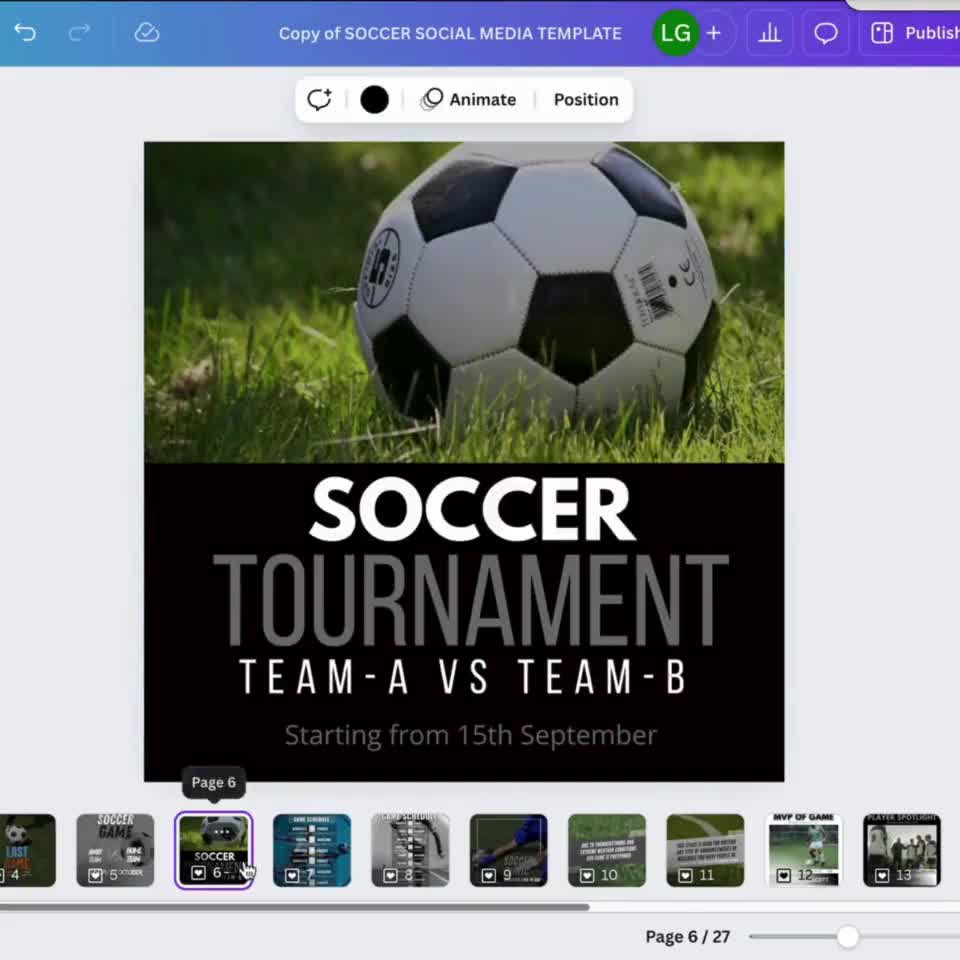
Task: Open the LG account avatar
Action: (675, 32)
